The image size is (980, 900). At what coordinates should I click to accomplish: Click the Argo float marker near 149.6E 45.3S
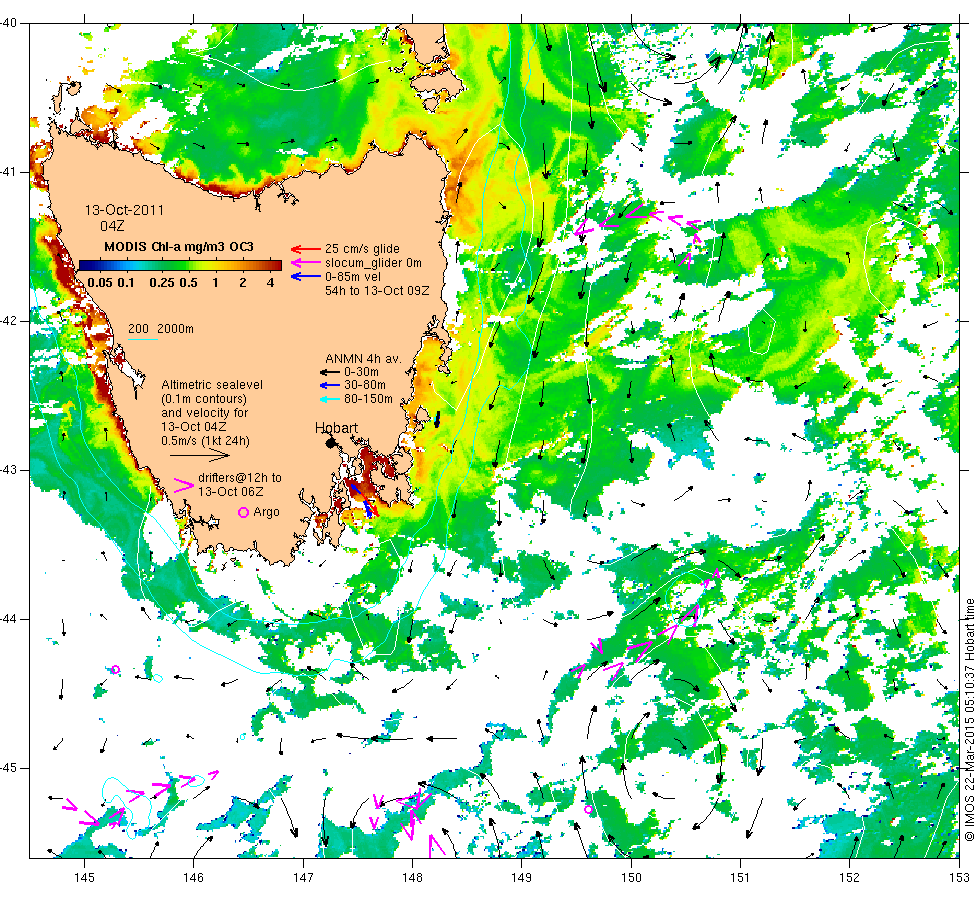588,810
